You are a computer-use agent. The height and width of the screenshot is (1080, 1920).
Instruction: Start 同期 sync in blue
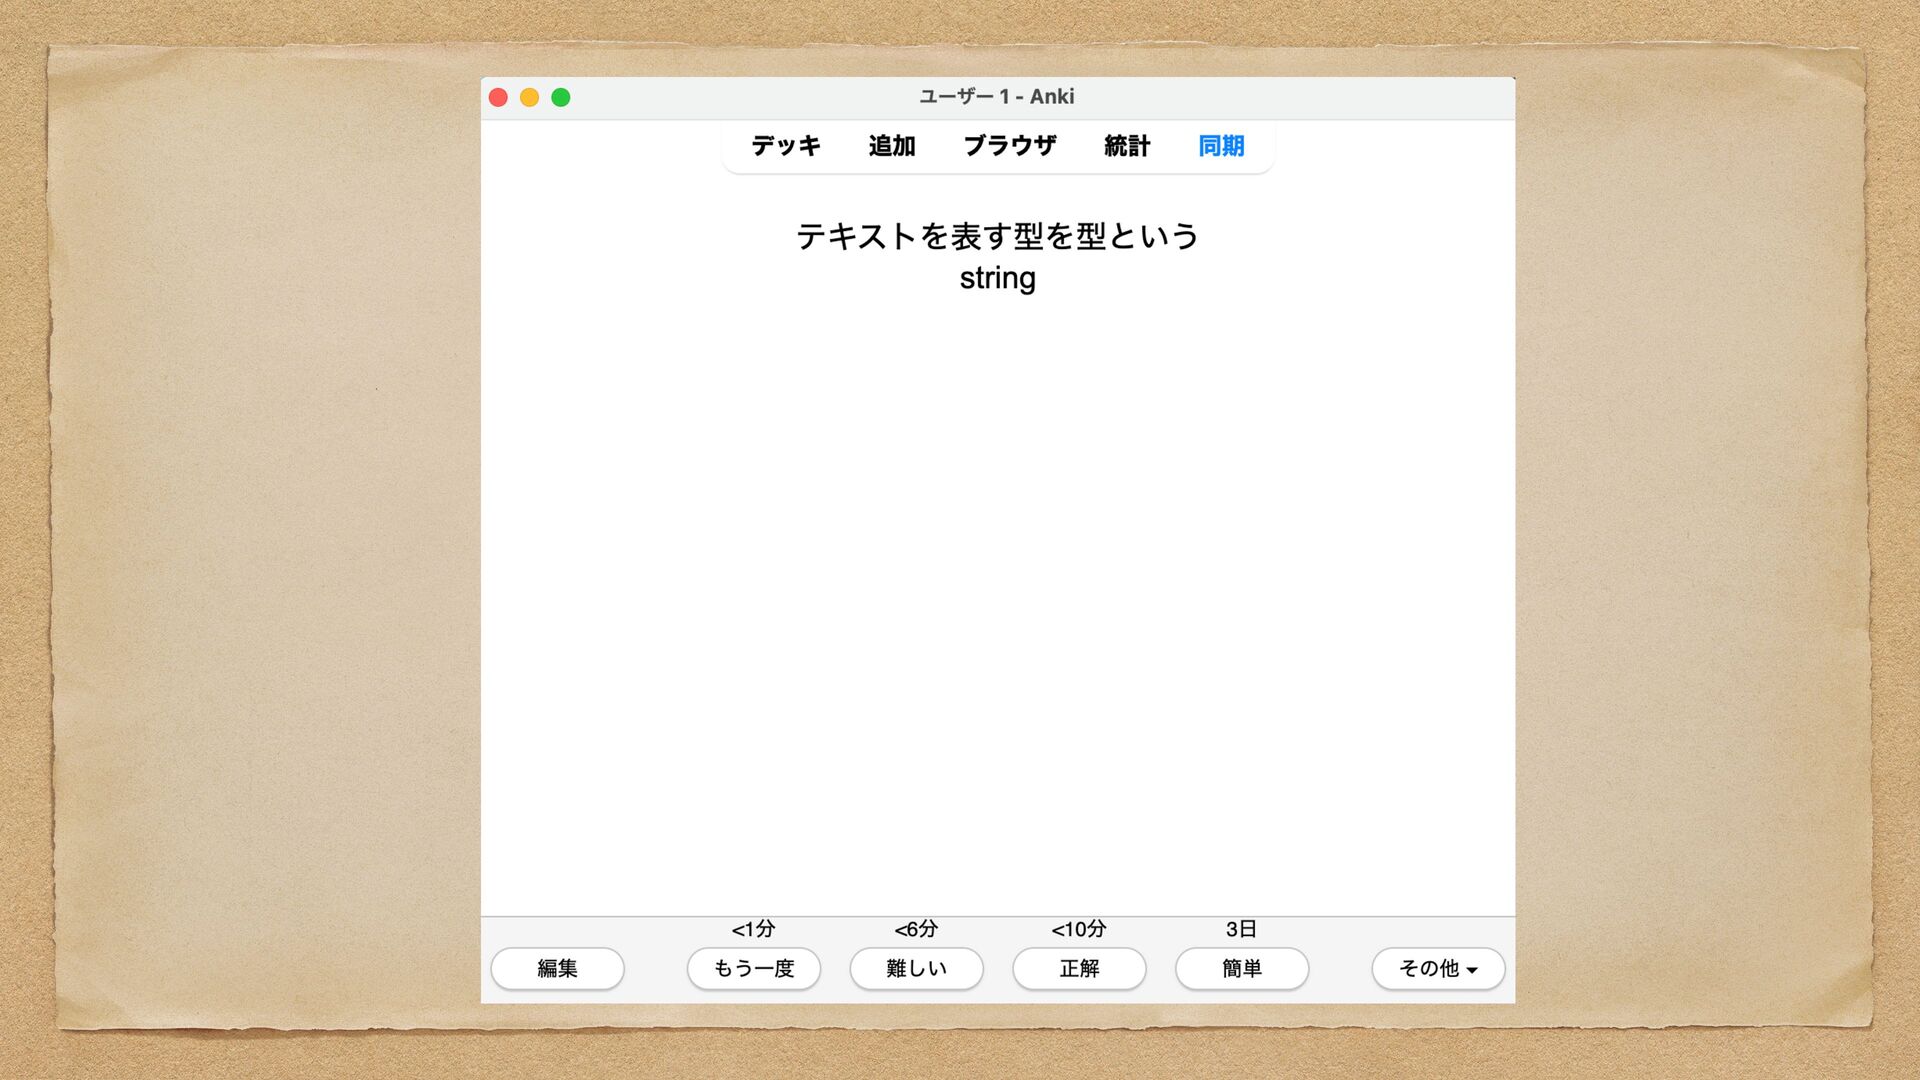[1221, 146]
